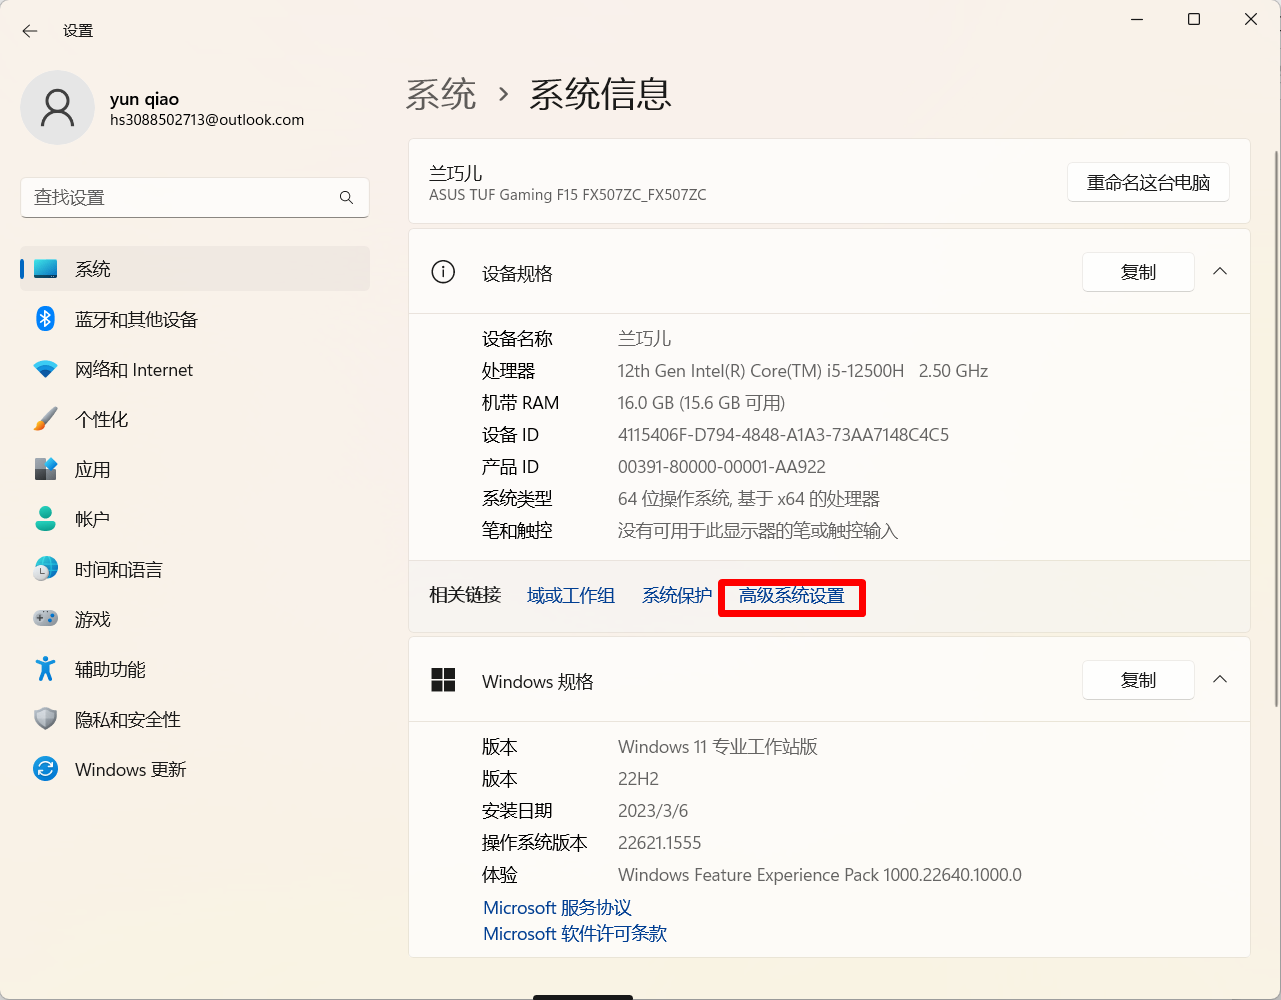The width and height of the screenshot is (1281, 1000).
Task: Click the info icon beside 设备规格
Action: point(443,272)
